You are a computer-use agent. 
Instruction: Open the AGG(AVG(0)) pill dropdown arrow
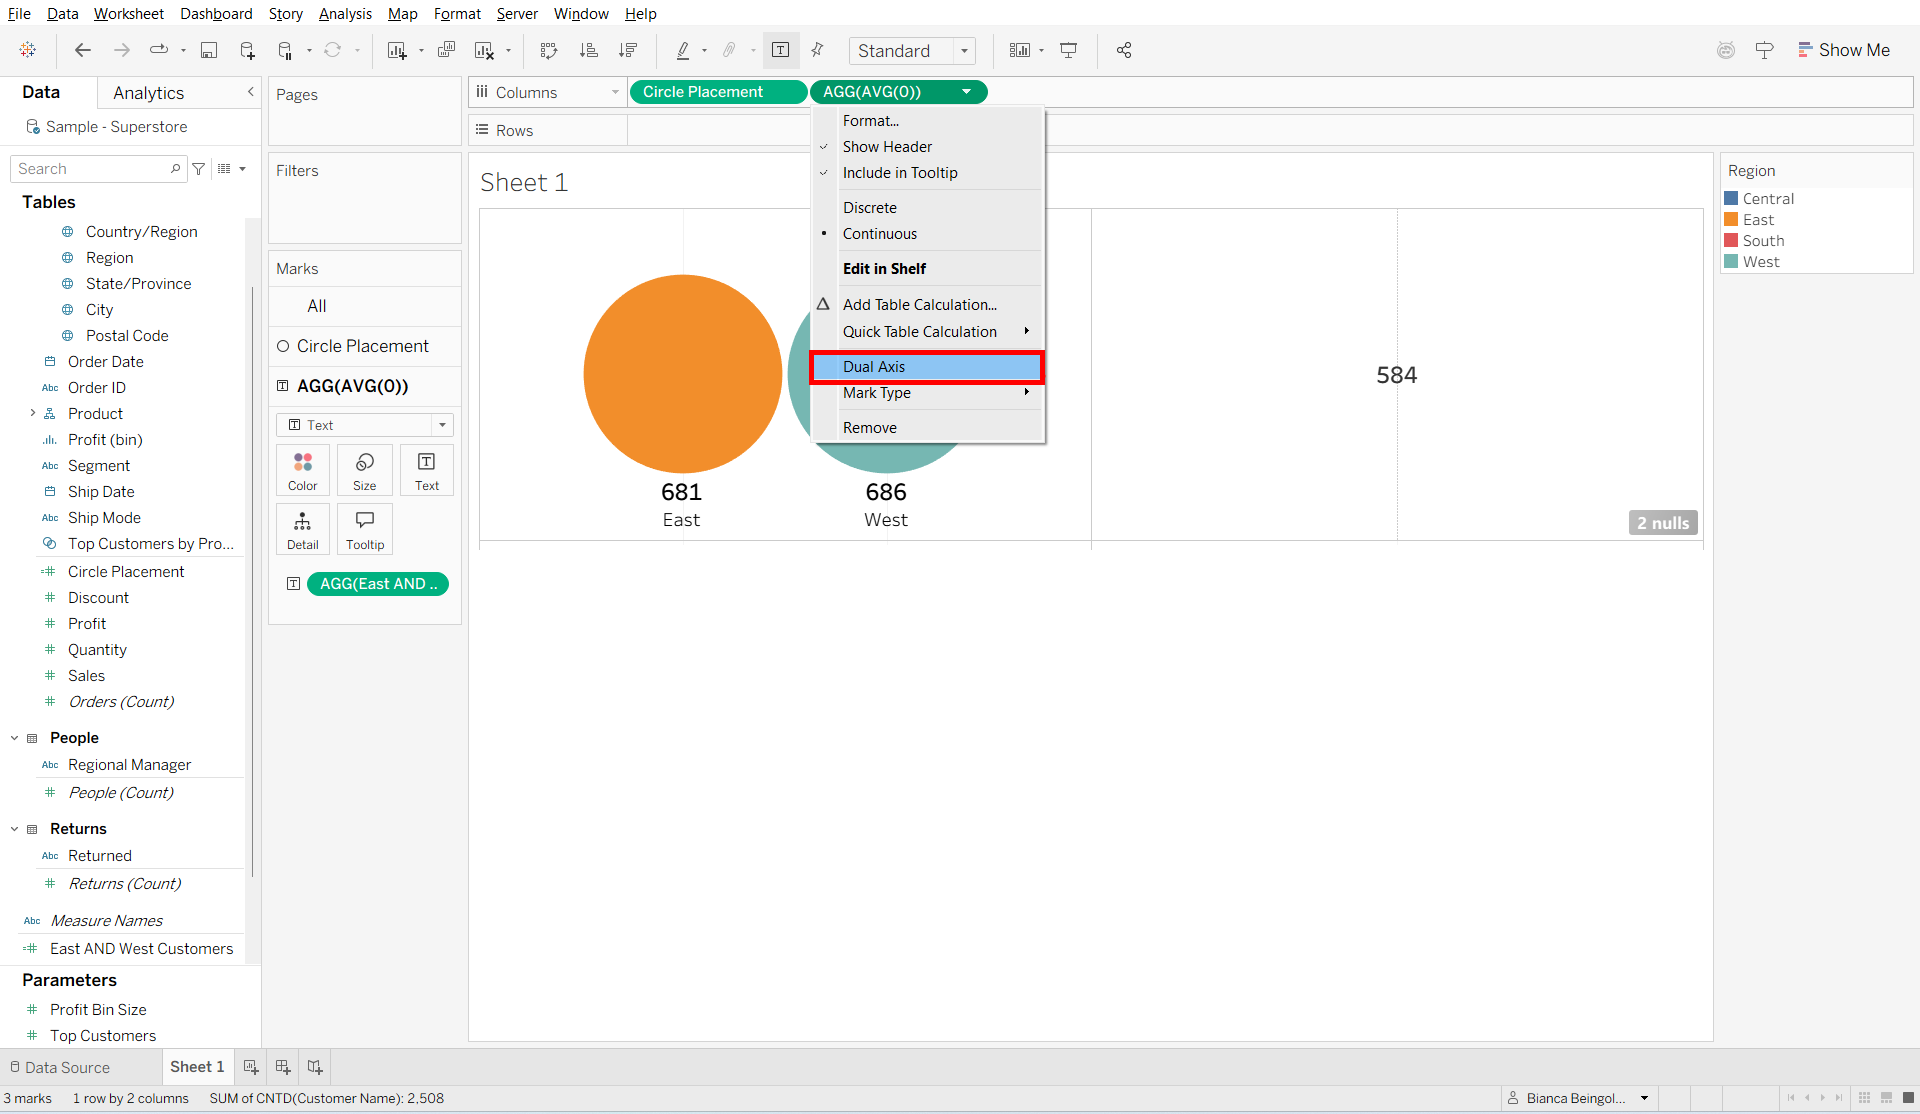point(967,92)
